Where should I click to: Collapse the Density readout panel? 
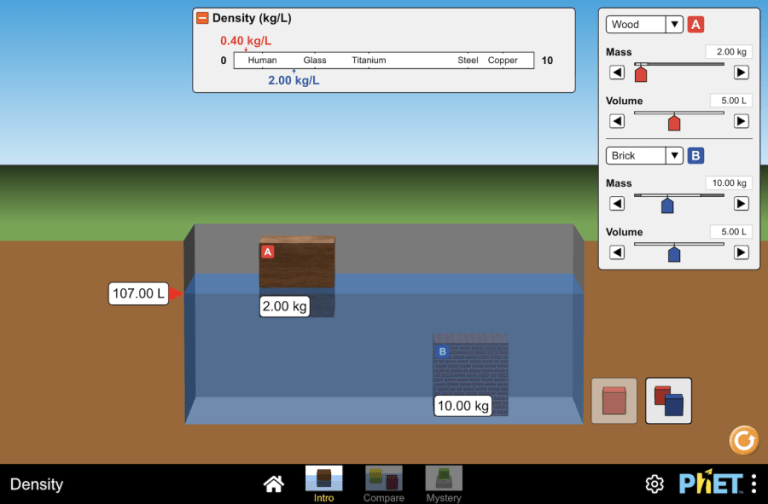pyautogui.click(x=202, y=18)
